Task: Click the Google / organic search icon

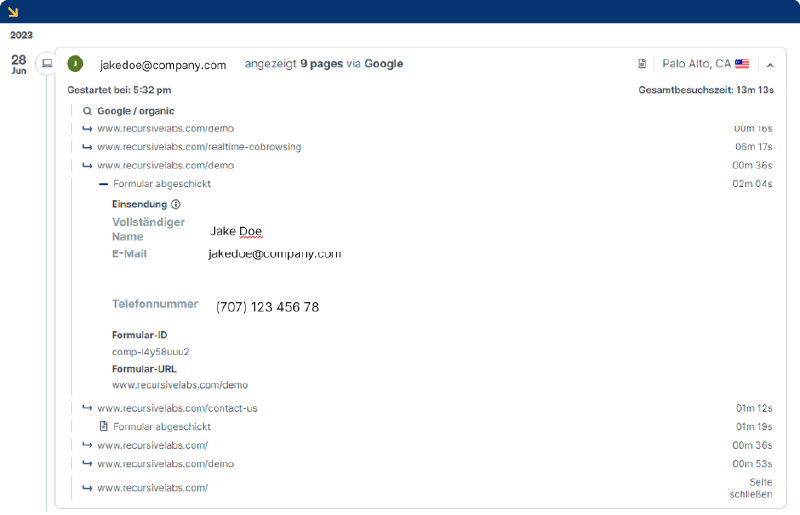Action: pos(87,111)
